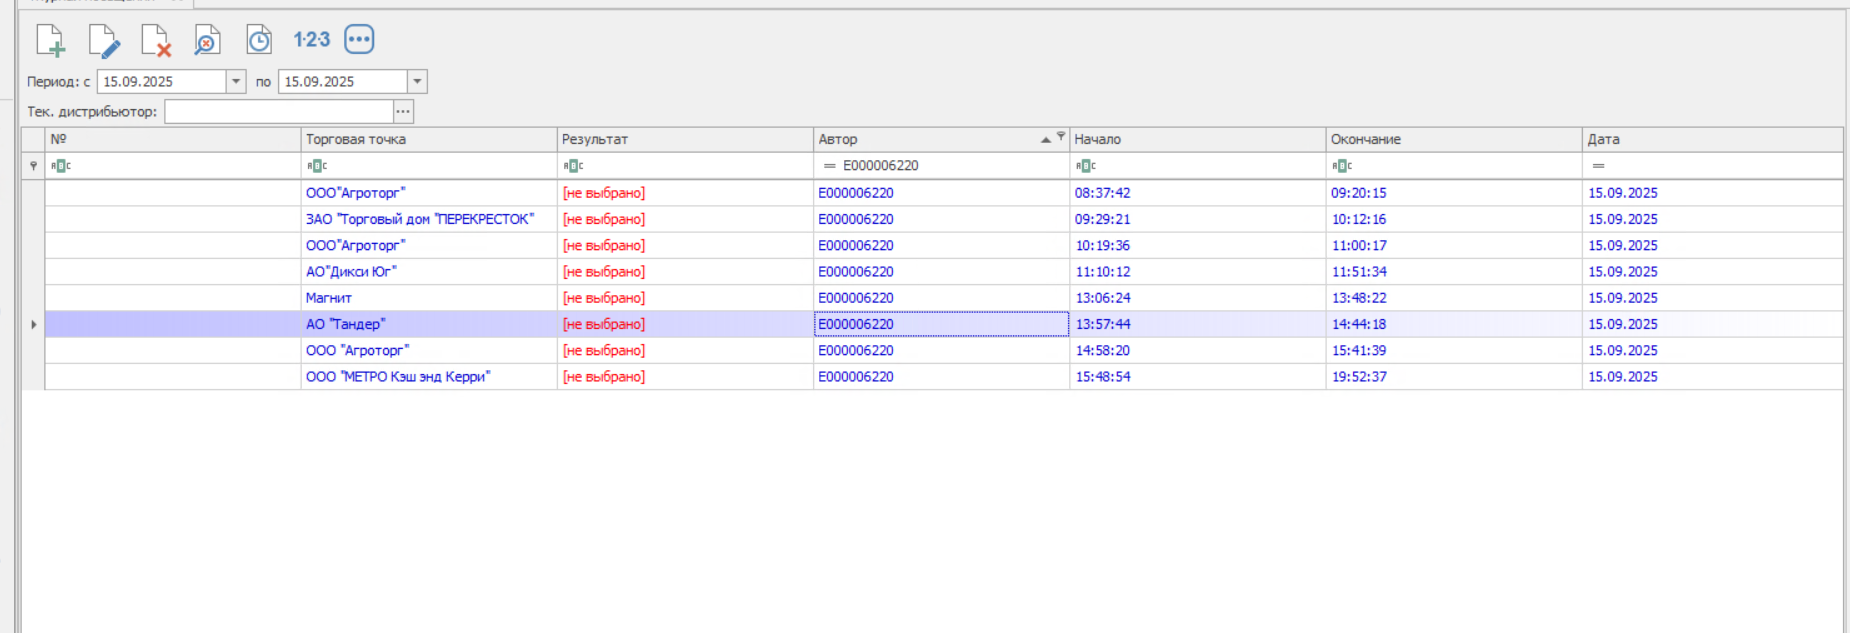Image resolution: width=1850 pixels, height=633 pixels.
Task: Click the Тек. дистрибьютор input field
Action: [x=279, y=111]
